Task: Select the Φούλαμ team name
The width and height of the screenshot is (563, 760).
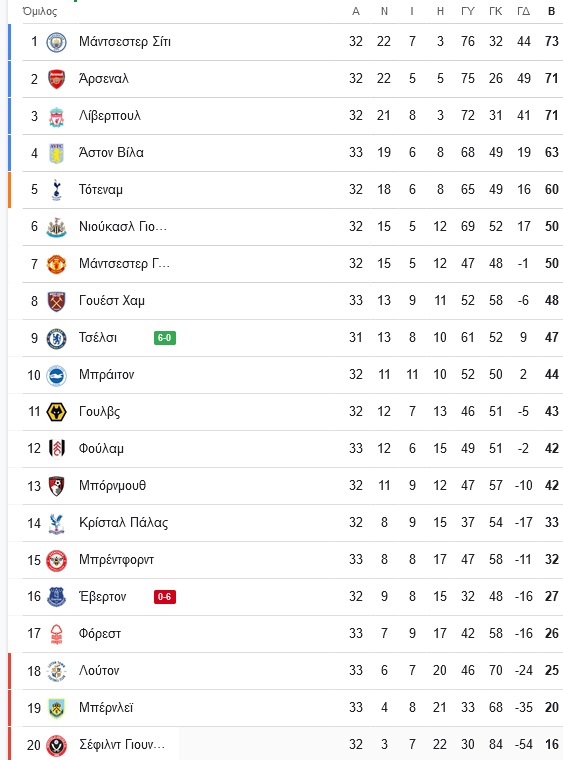Action: (x=101, y=449)
